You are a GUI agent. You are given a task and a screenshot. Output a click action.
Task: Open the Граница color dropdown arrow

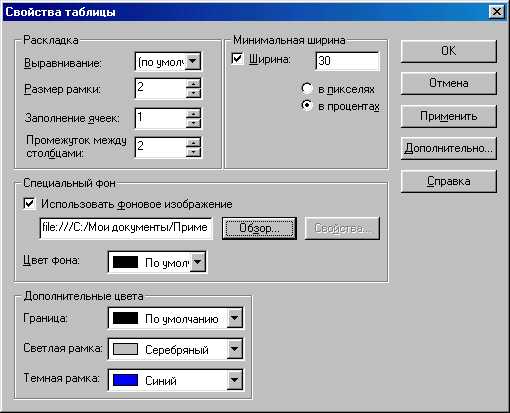(x=235, y=318)
